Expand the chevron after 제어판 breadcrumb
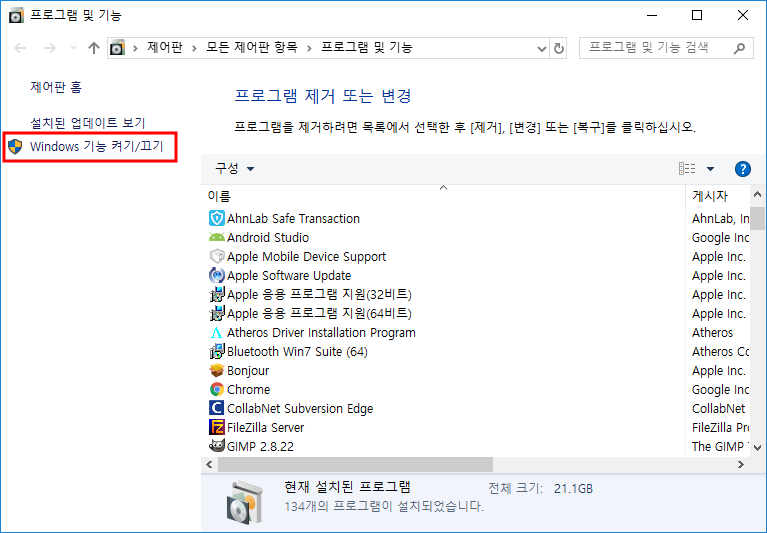The image size is (767, 533). tap(194, 48)
